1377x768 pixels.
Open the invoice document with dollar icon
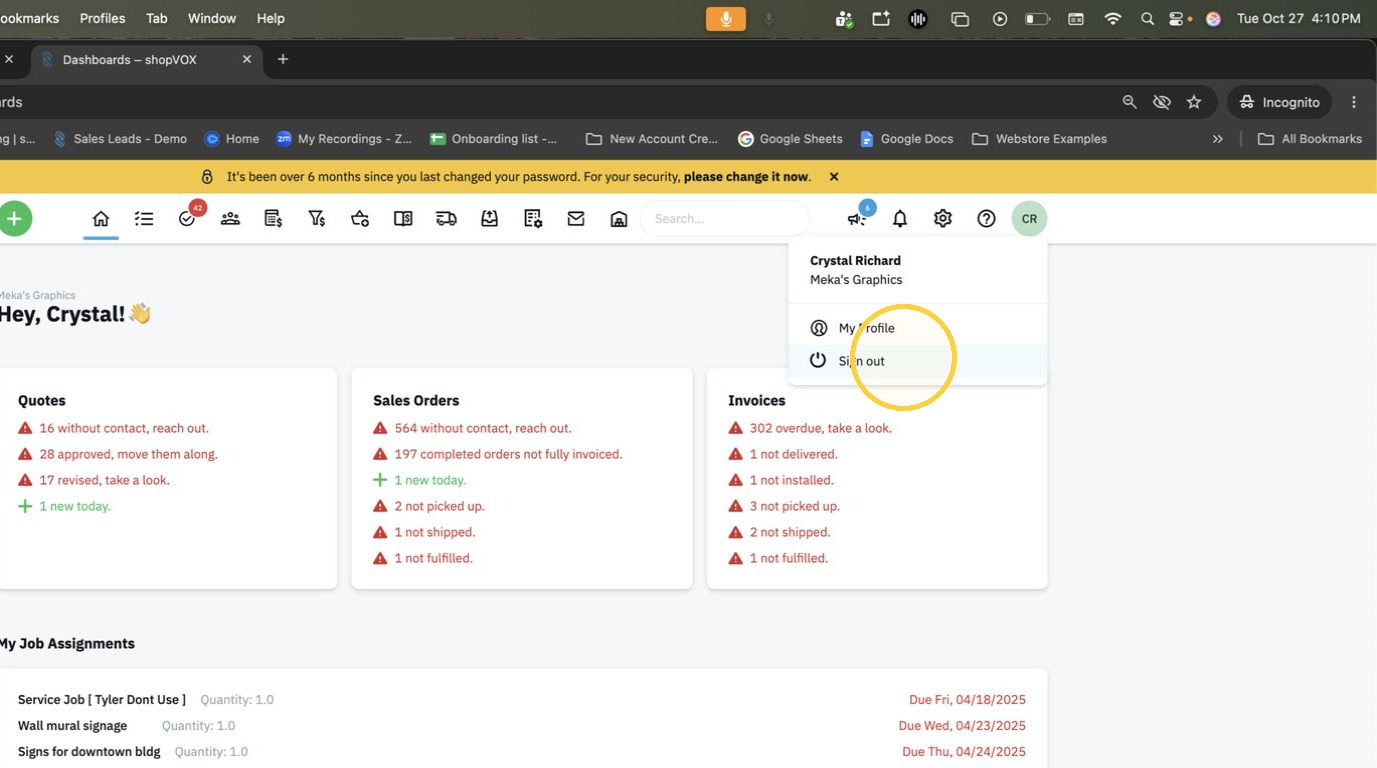click(273, 218)
